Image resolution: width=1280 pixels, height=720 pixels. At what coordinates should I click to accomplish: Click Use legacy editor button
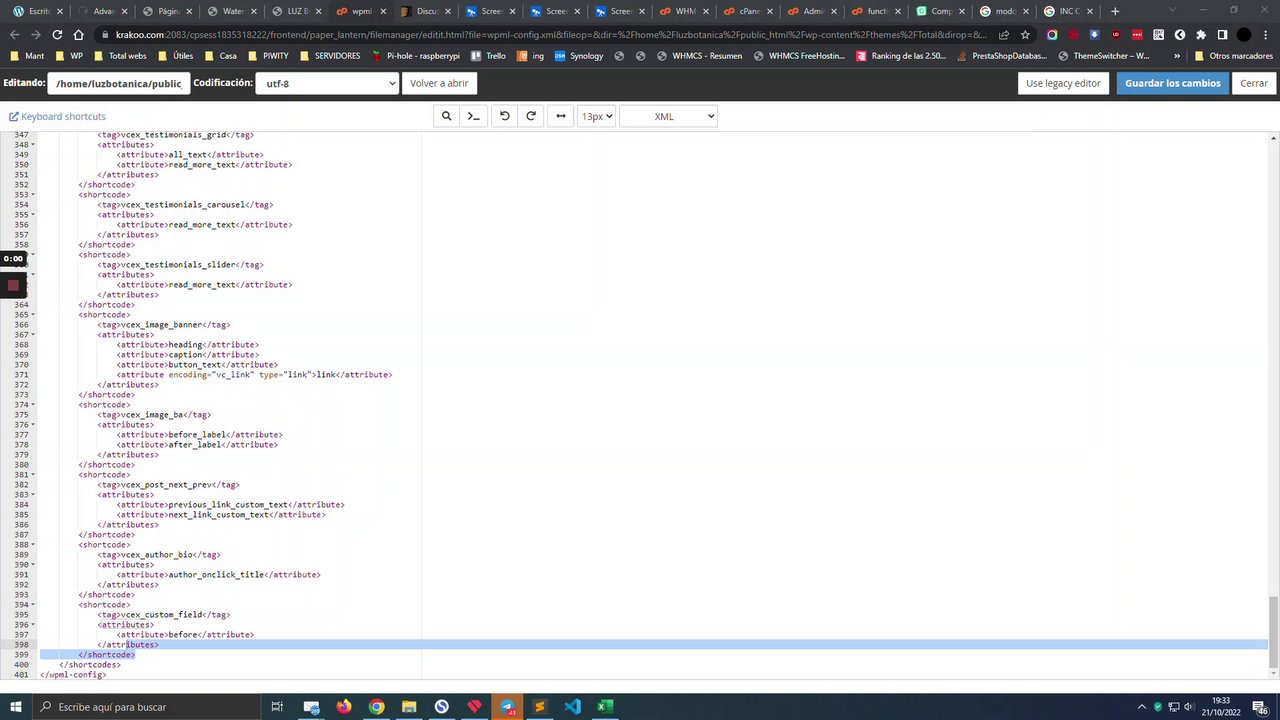tap(1063, 83)
